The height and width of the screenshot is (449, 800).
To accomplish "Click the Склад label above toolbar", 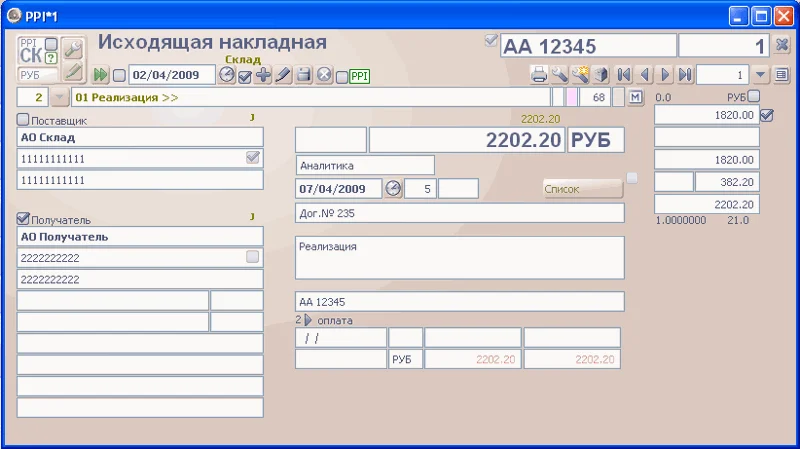I will click(243, 59).
